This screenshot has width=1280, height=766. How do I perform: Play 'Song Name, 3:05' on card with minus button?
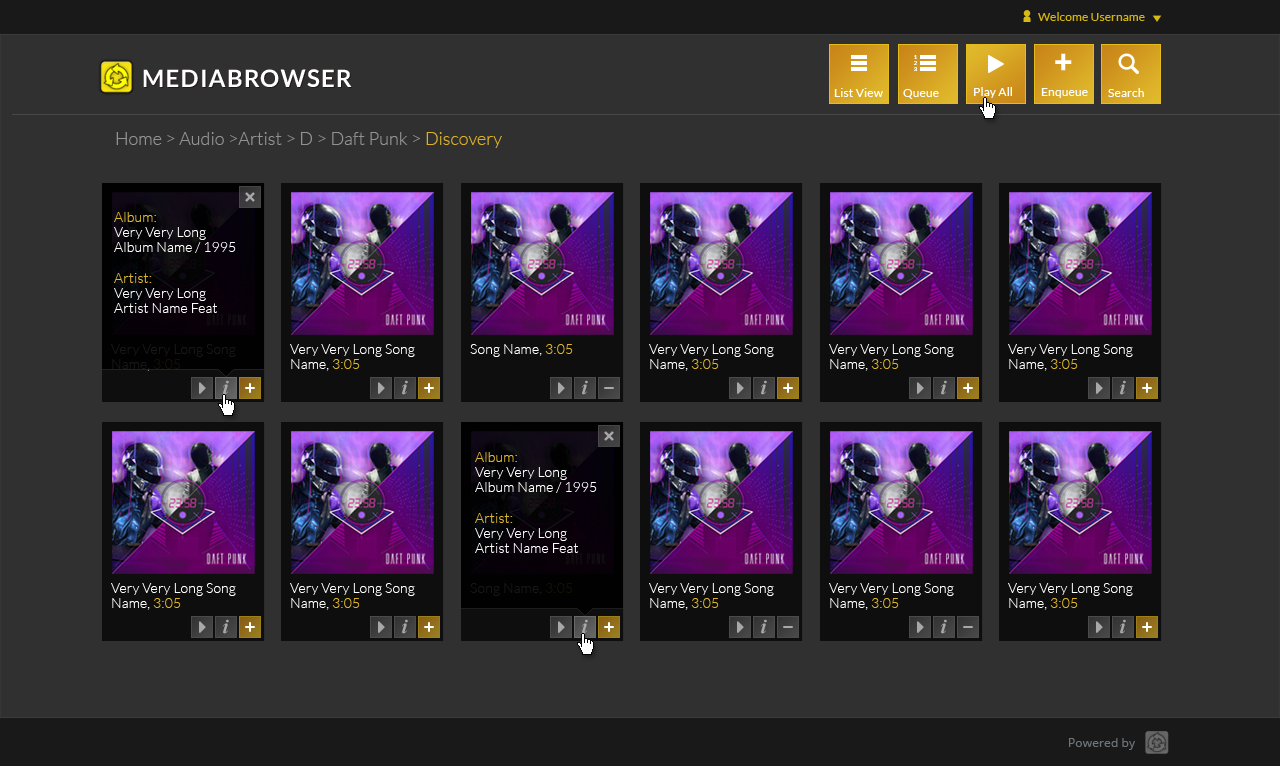561,388
